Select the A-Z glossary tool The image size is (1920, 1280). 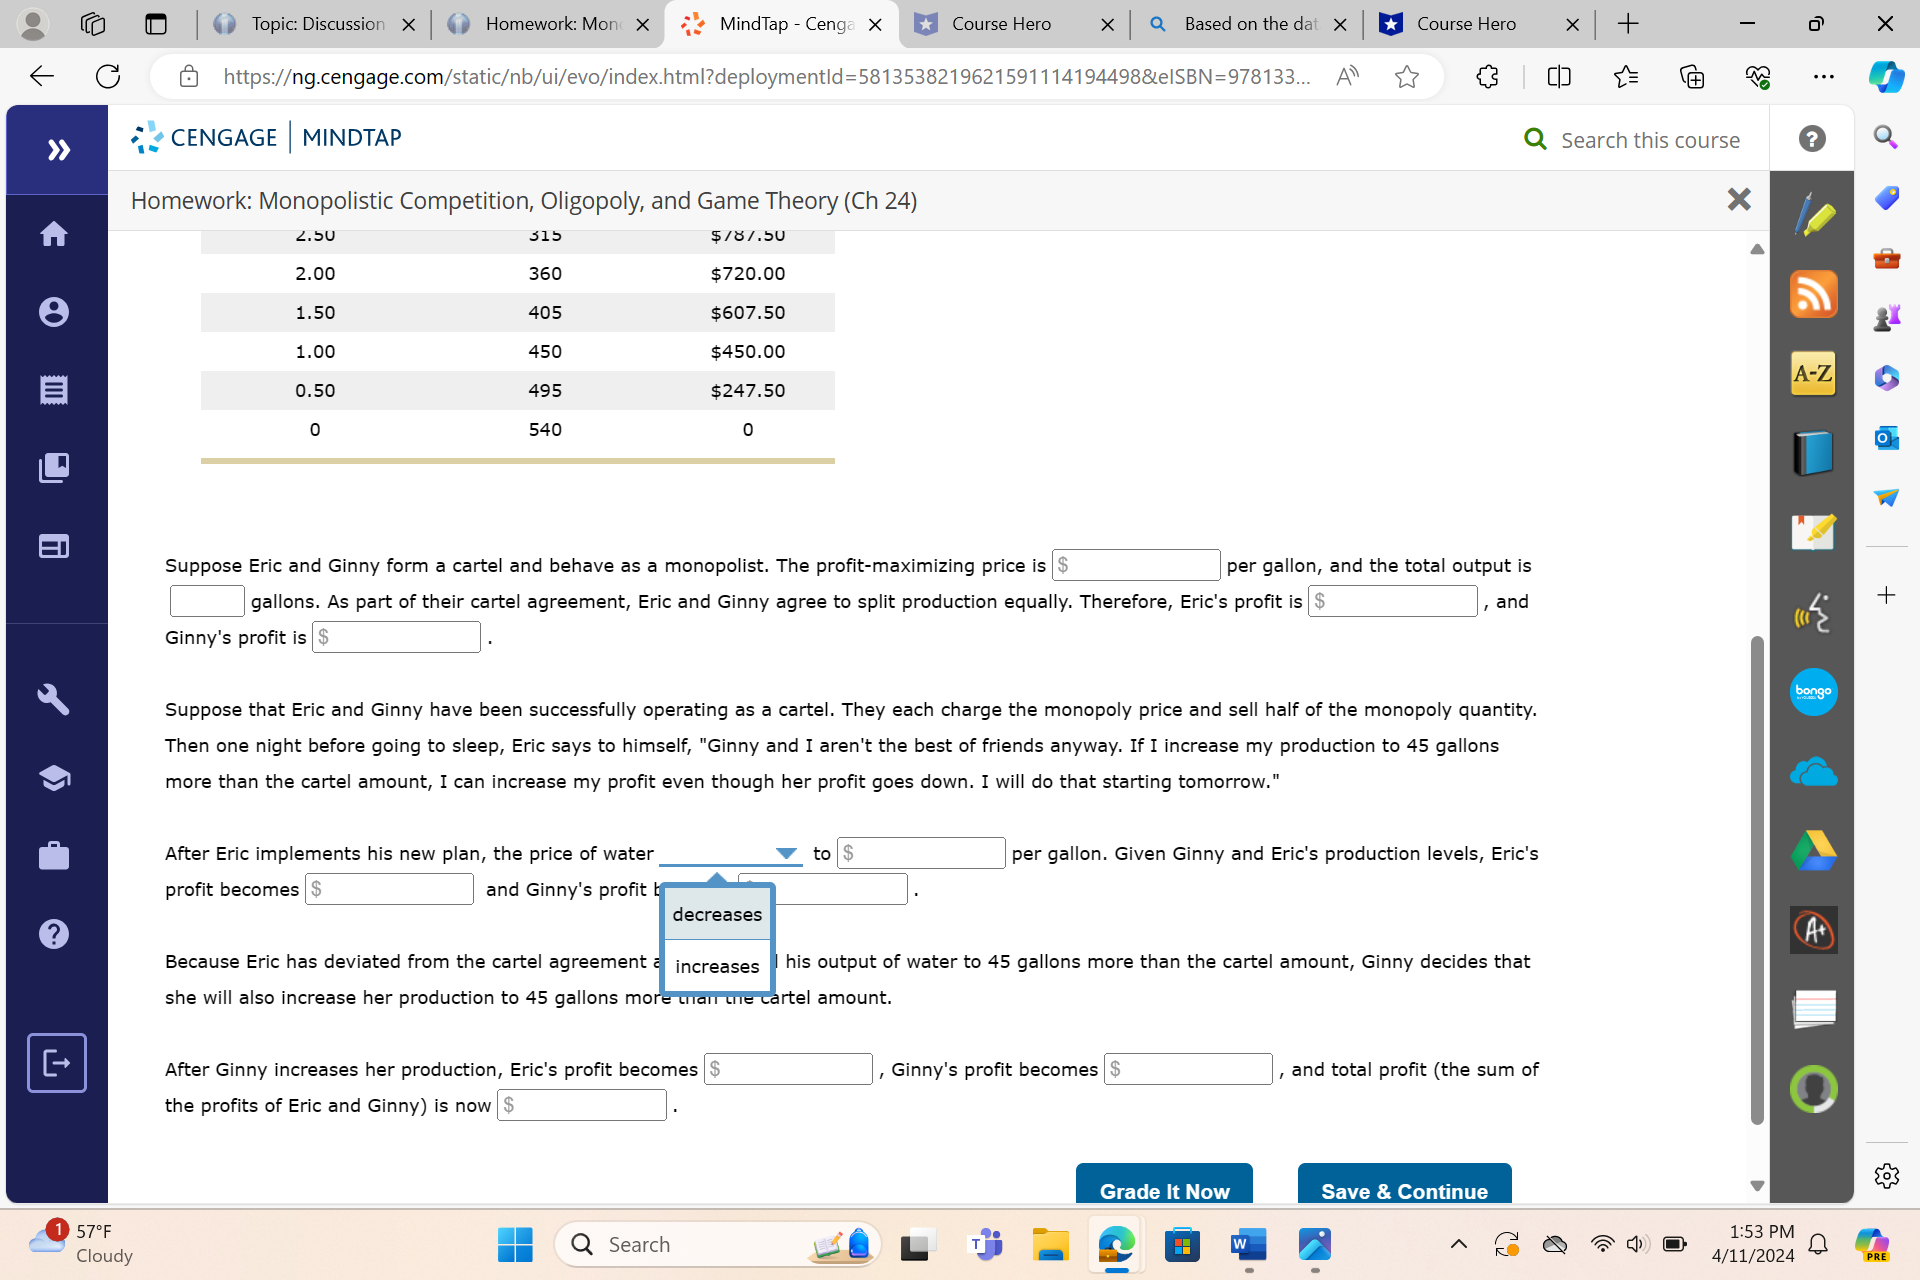(x=1812, y=373)
